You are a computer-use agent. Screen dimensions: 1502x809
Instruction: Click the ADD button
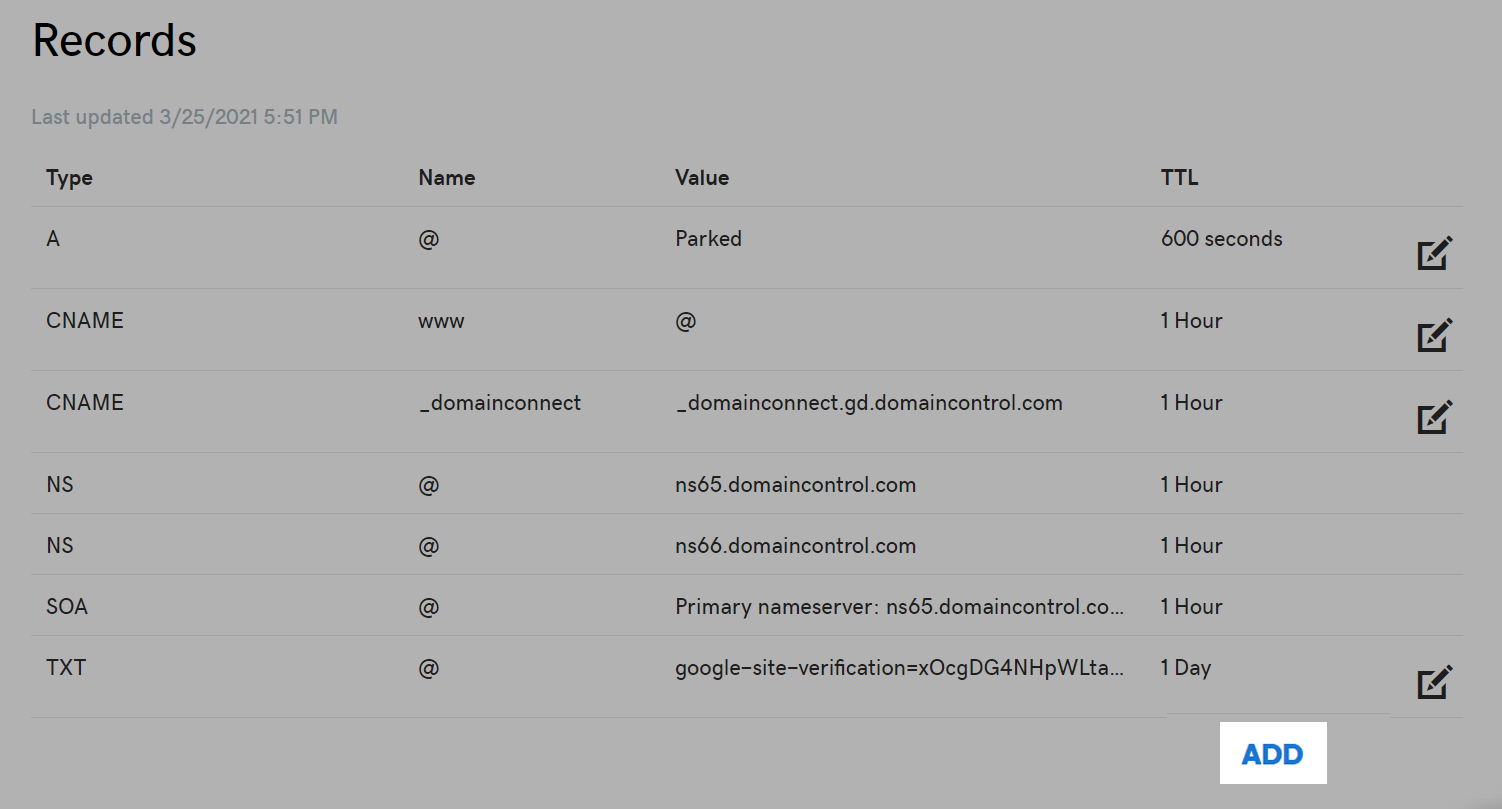point(1273,754)
